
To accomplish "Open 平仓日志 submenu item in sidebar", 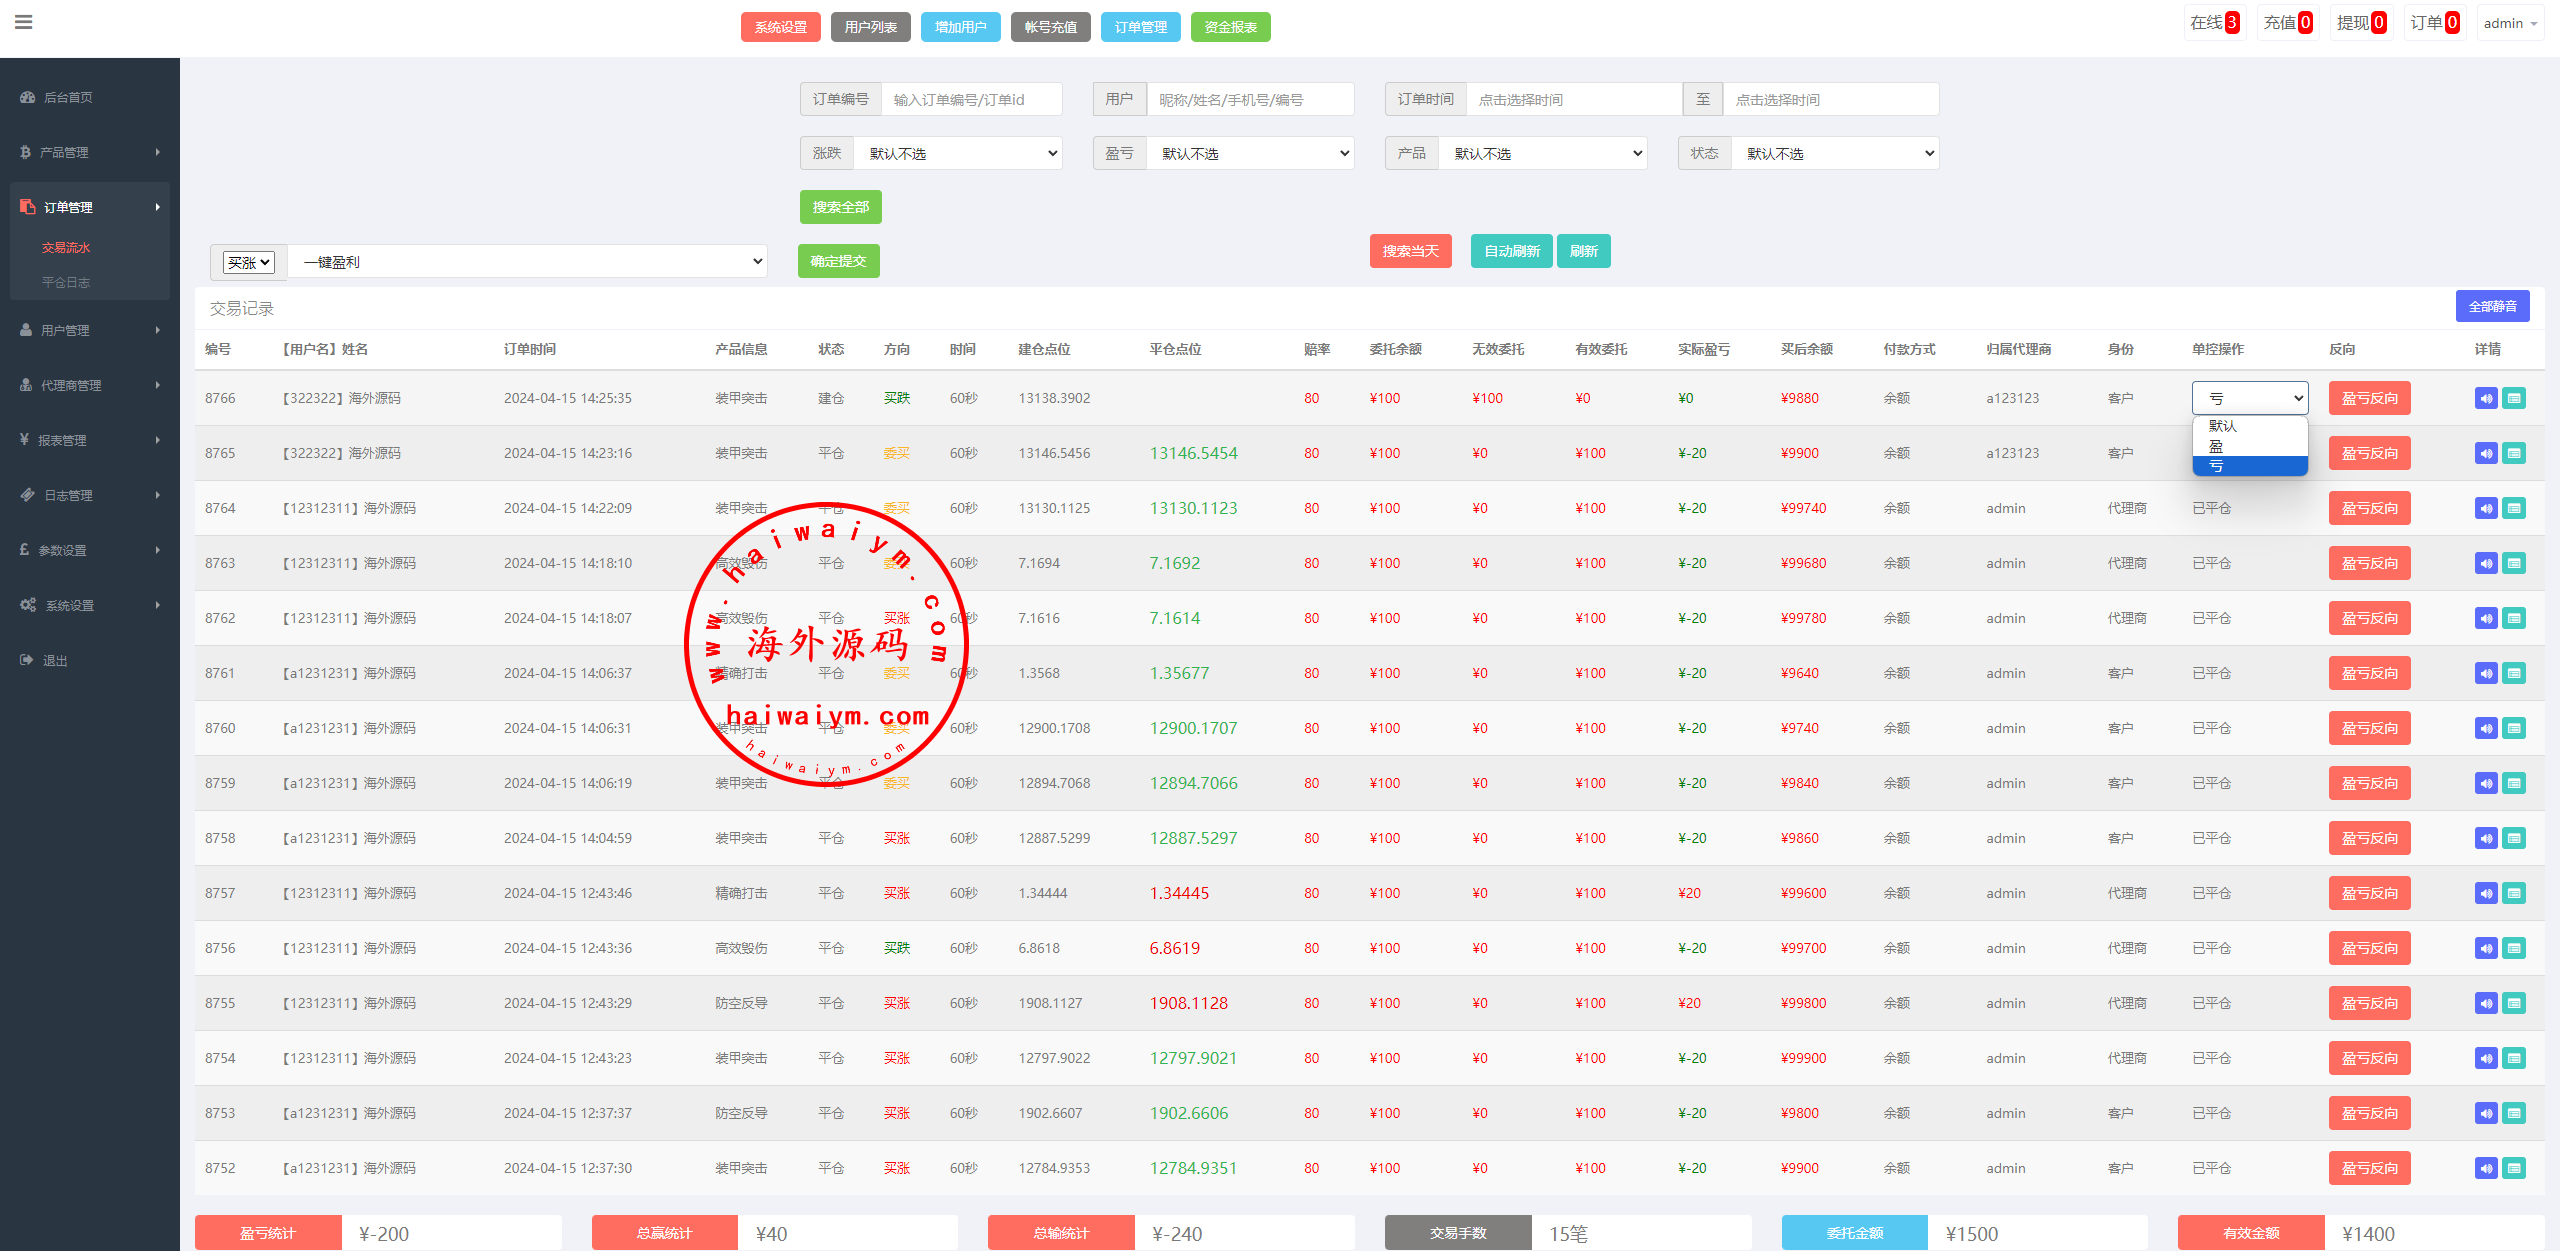I will [66, 282].
